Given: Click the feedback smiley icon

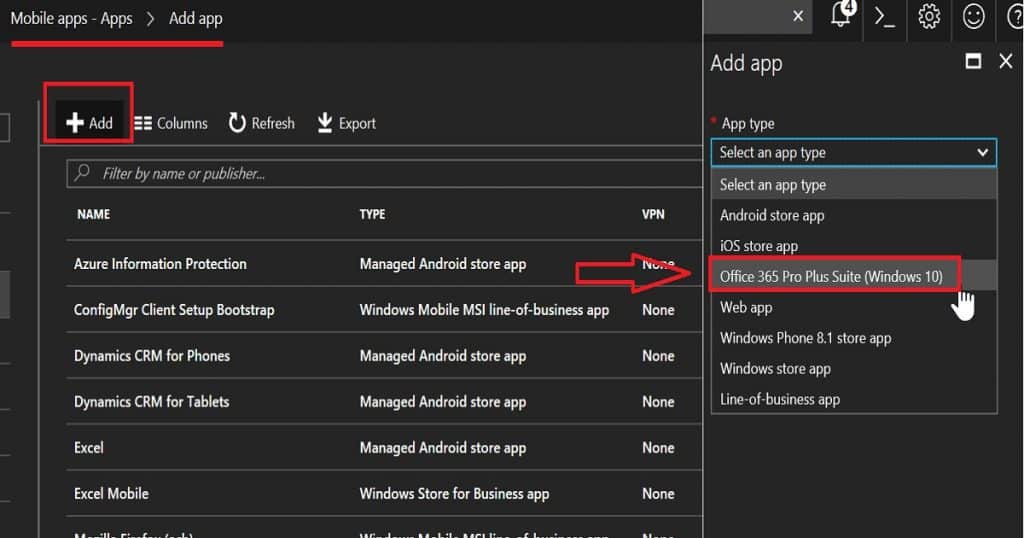Looking at the screenshot, I should coord(973,16).
